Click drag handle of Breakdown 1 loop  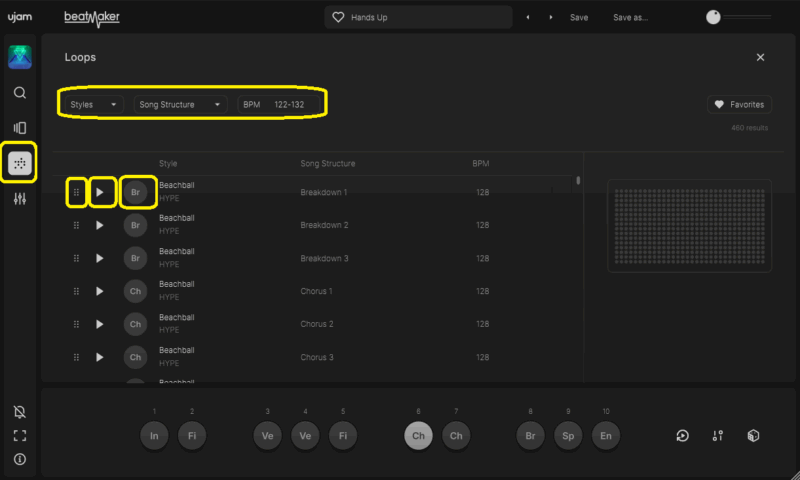76,192
